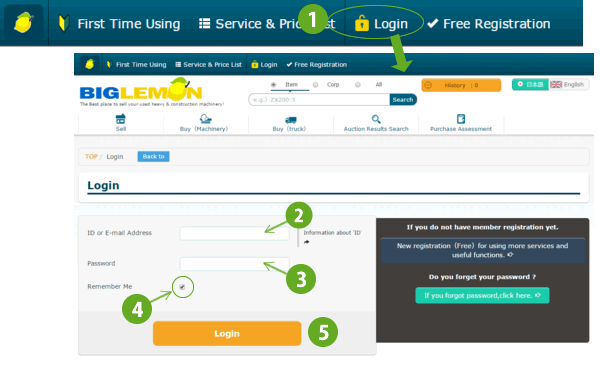Open Buy (truck) icon
Viewport: 600px width, 366px height.
[x=290, y=120]
